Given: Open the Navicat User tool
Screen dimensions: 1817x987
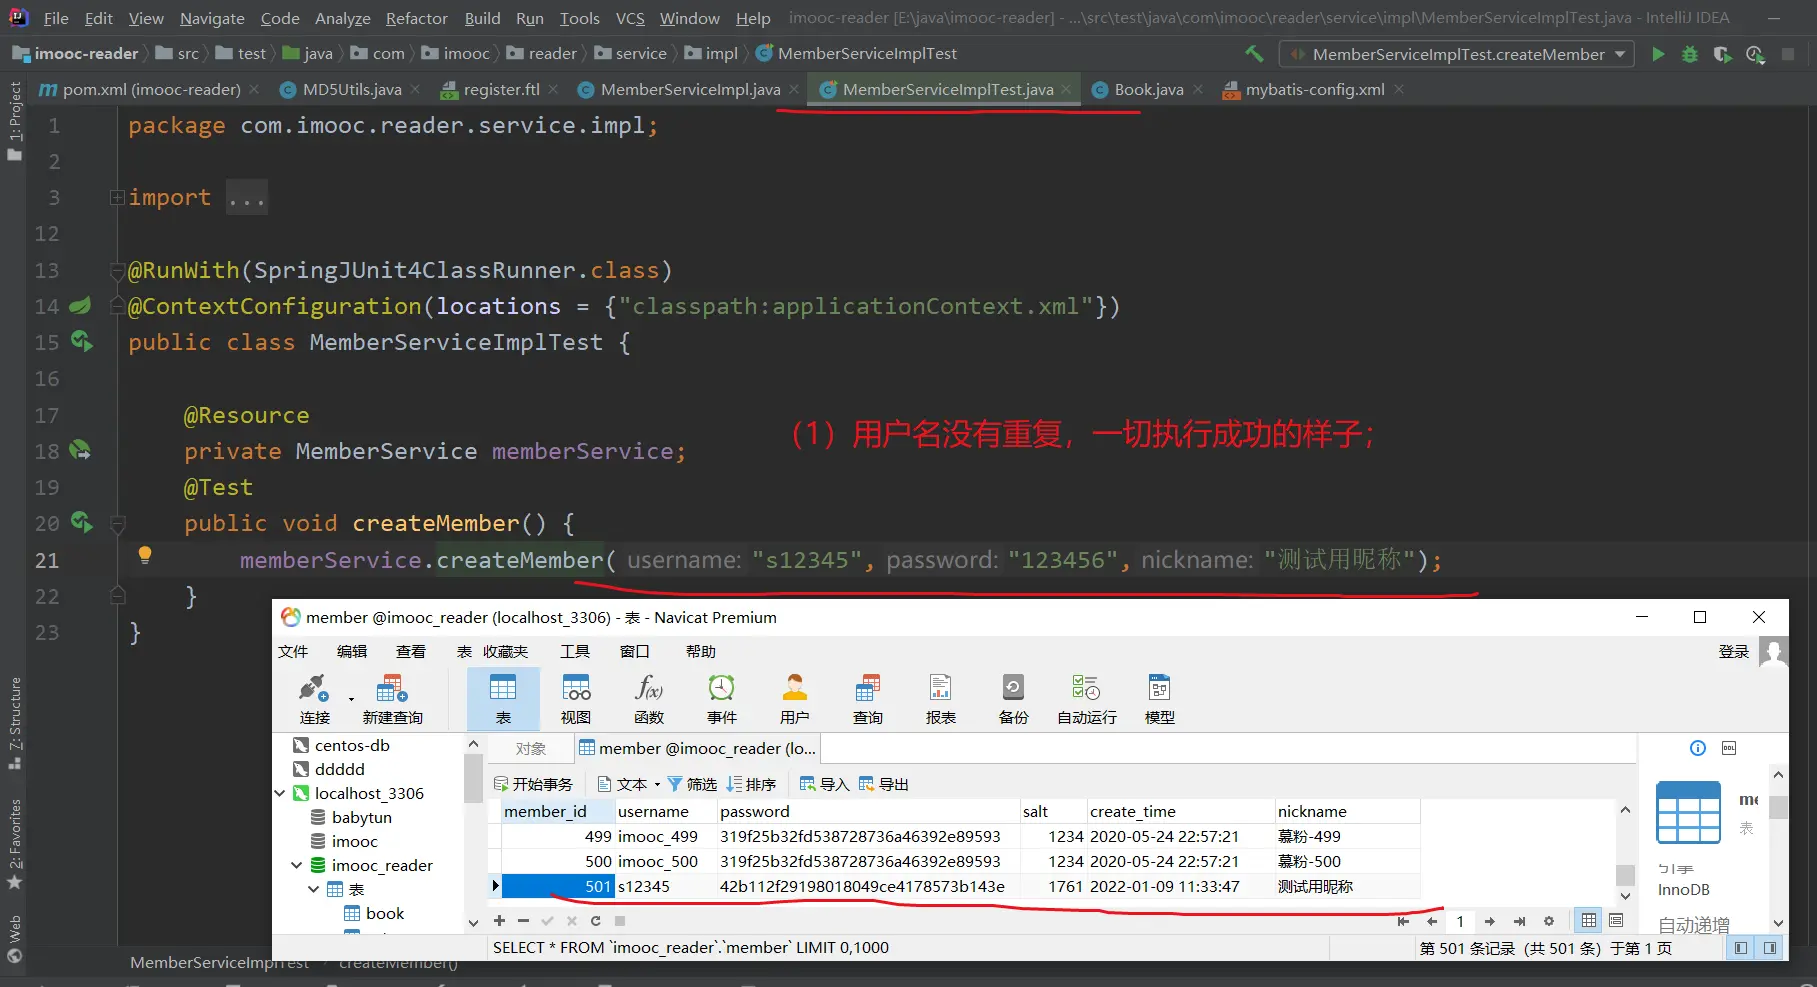Looking at the screenshot, I should (x=794, y=698).
